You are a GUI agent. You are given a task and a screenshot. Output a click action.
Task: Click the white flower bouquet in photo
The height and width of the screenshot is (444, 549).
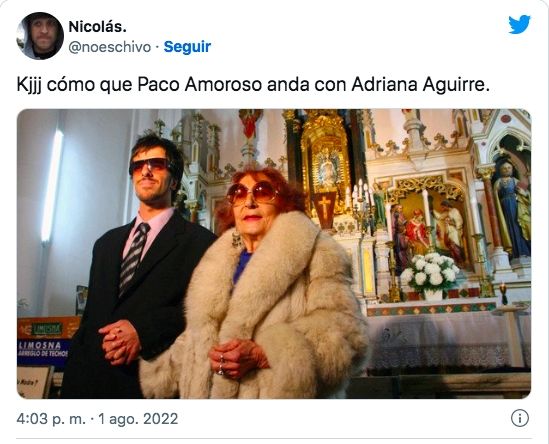[430, 272]
